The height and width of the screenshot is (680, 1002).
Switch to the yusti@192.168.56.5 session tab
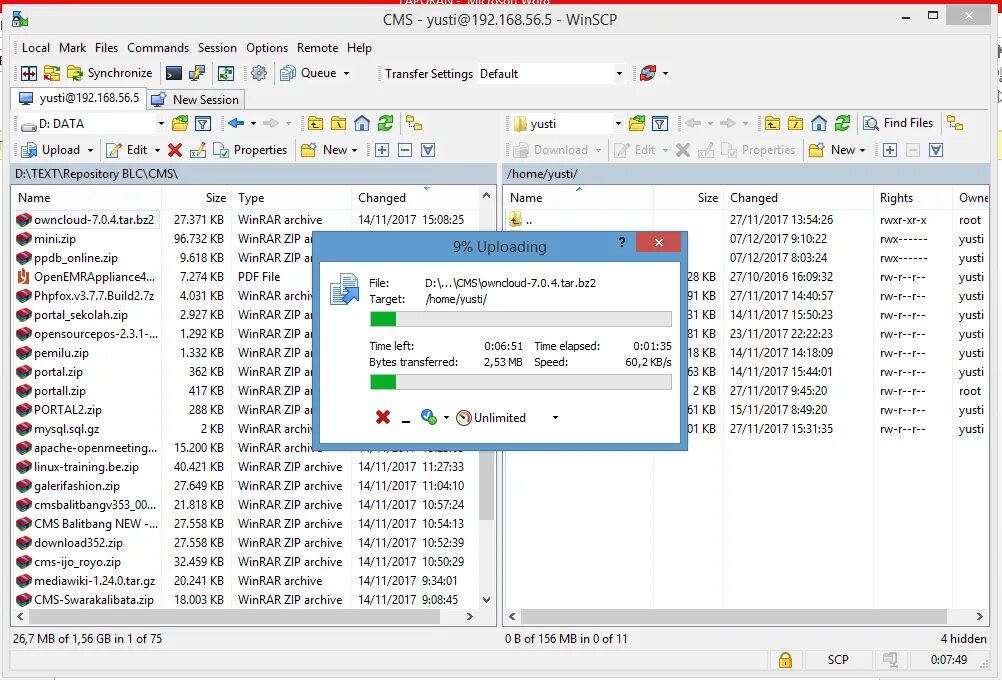point(79,98)
